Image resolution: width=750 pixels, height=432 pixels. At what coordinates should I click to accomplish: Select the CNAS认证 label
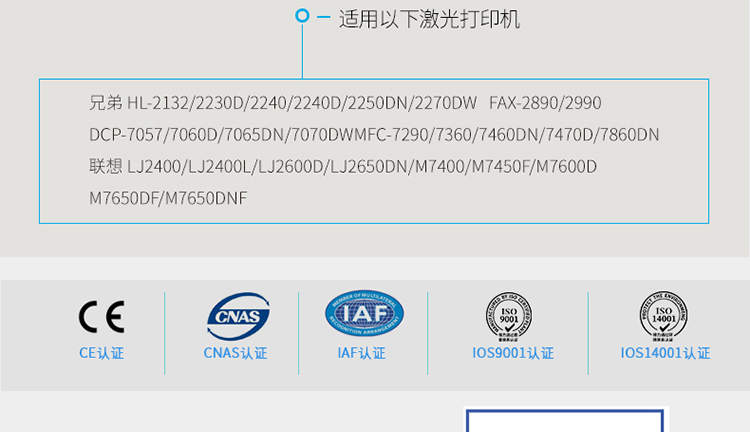[x=235, y=353]
